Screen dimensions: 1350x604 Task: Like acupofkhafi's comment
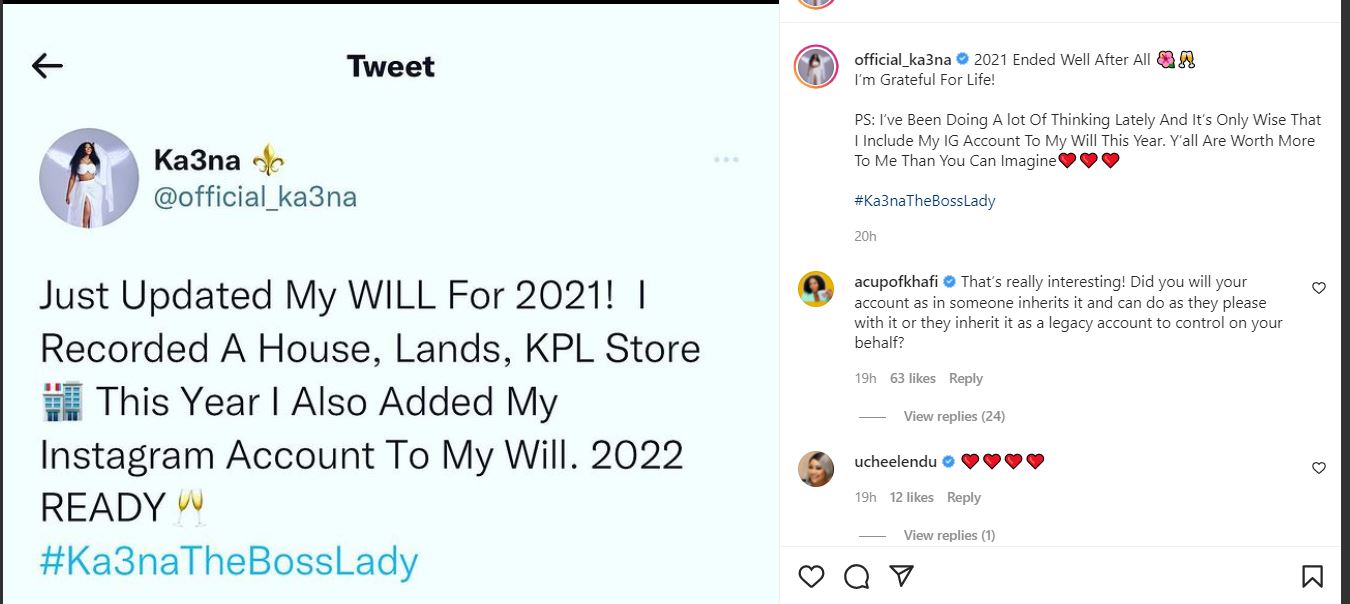click(1318, 288)
